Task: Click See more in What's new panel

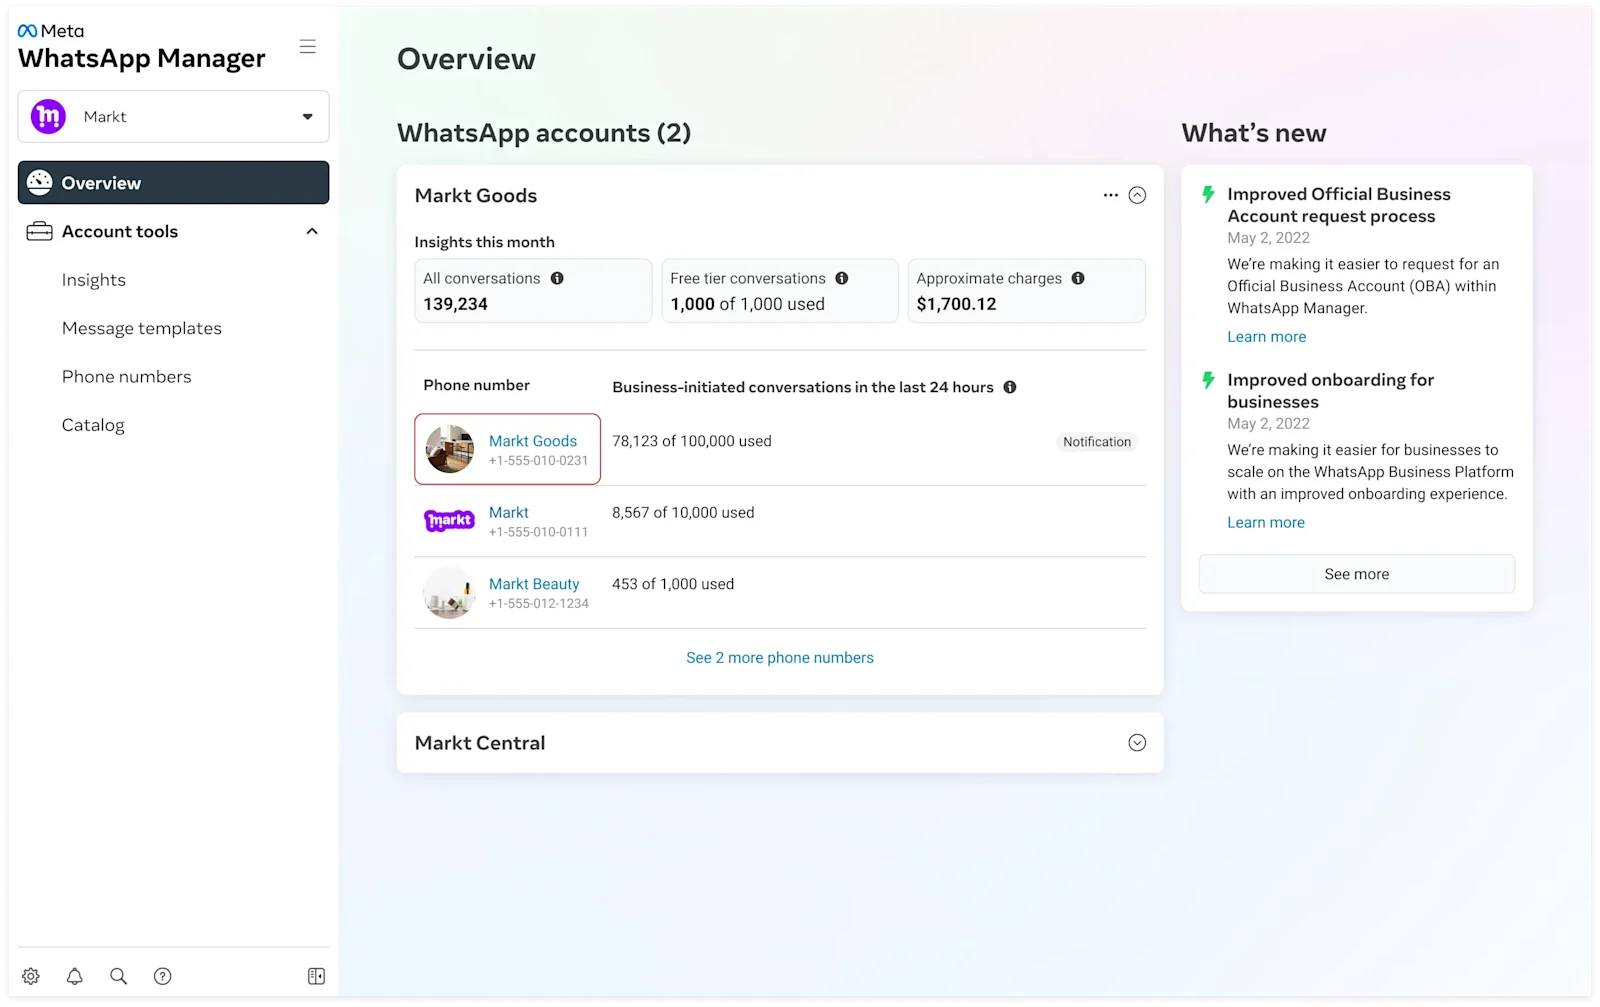Action: point(1356,573)
